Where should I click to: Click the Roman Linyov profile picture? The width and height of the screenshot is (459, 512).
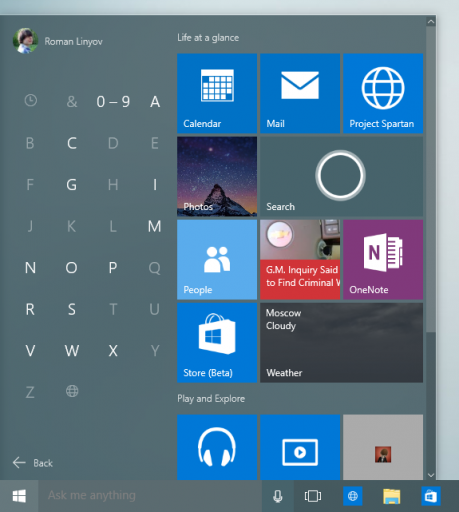25,41
